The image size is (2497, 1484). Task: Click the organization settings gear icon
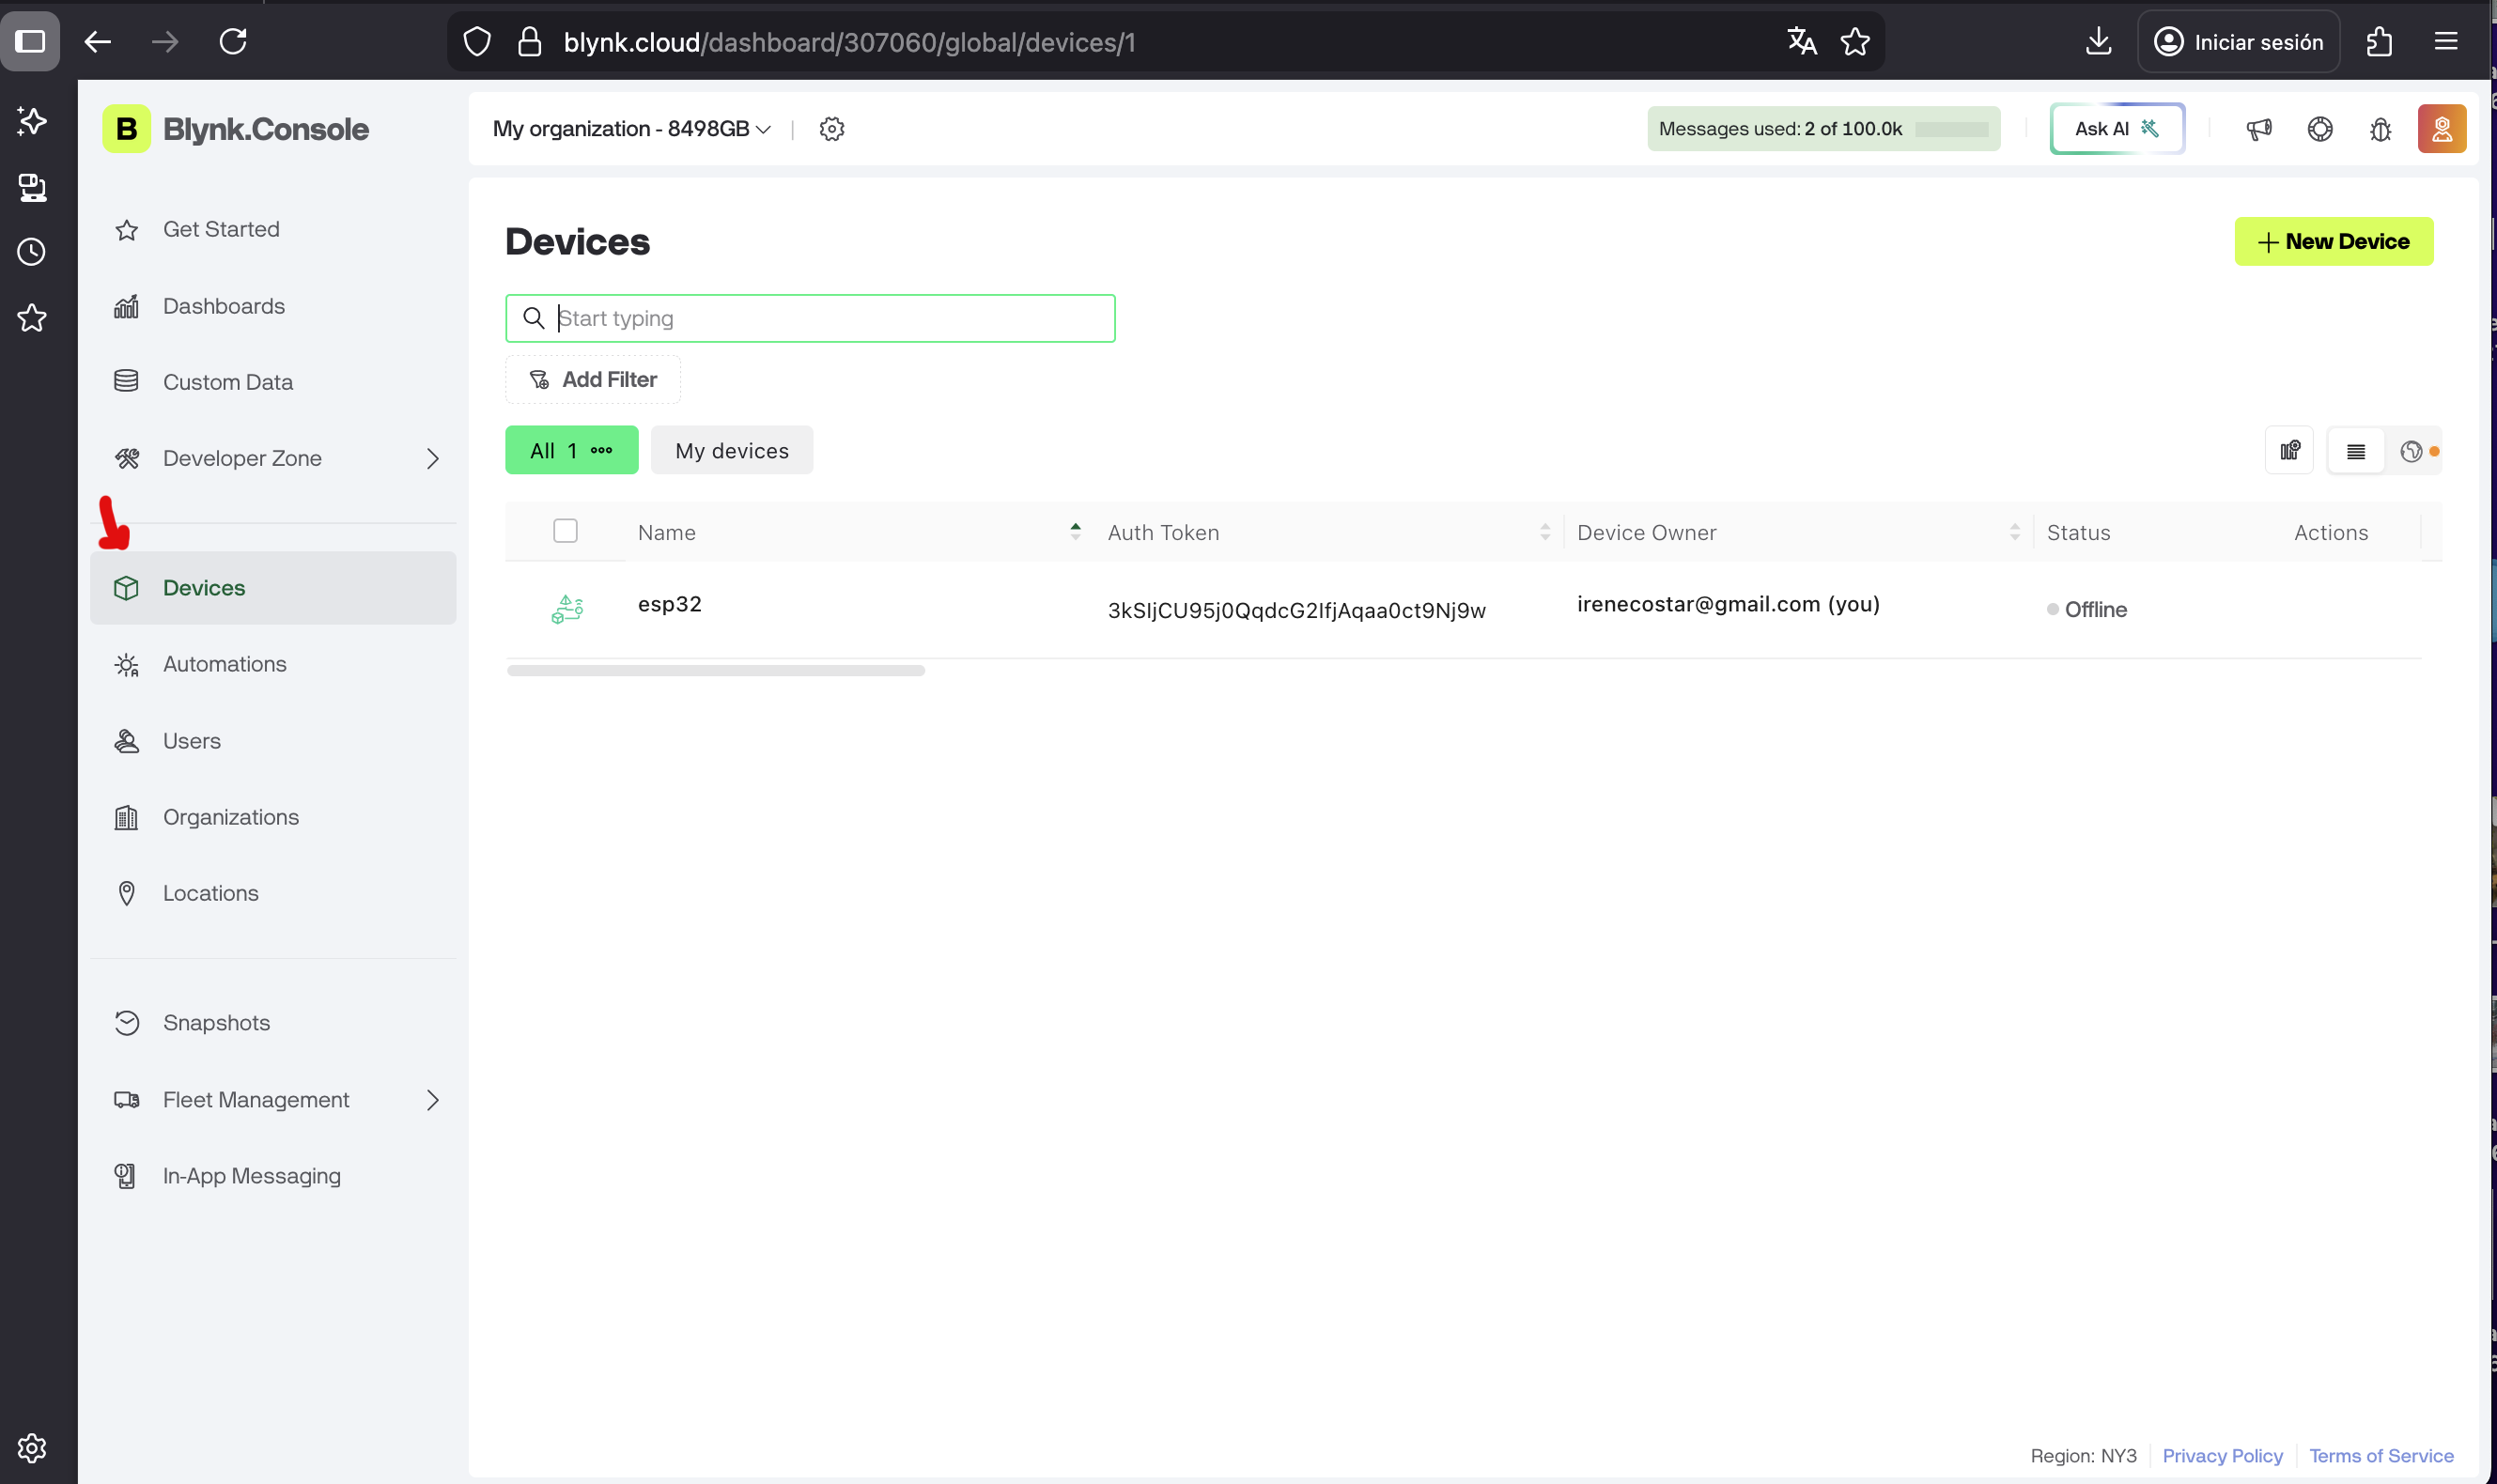point(831,129)
